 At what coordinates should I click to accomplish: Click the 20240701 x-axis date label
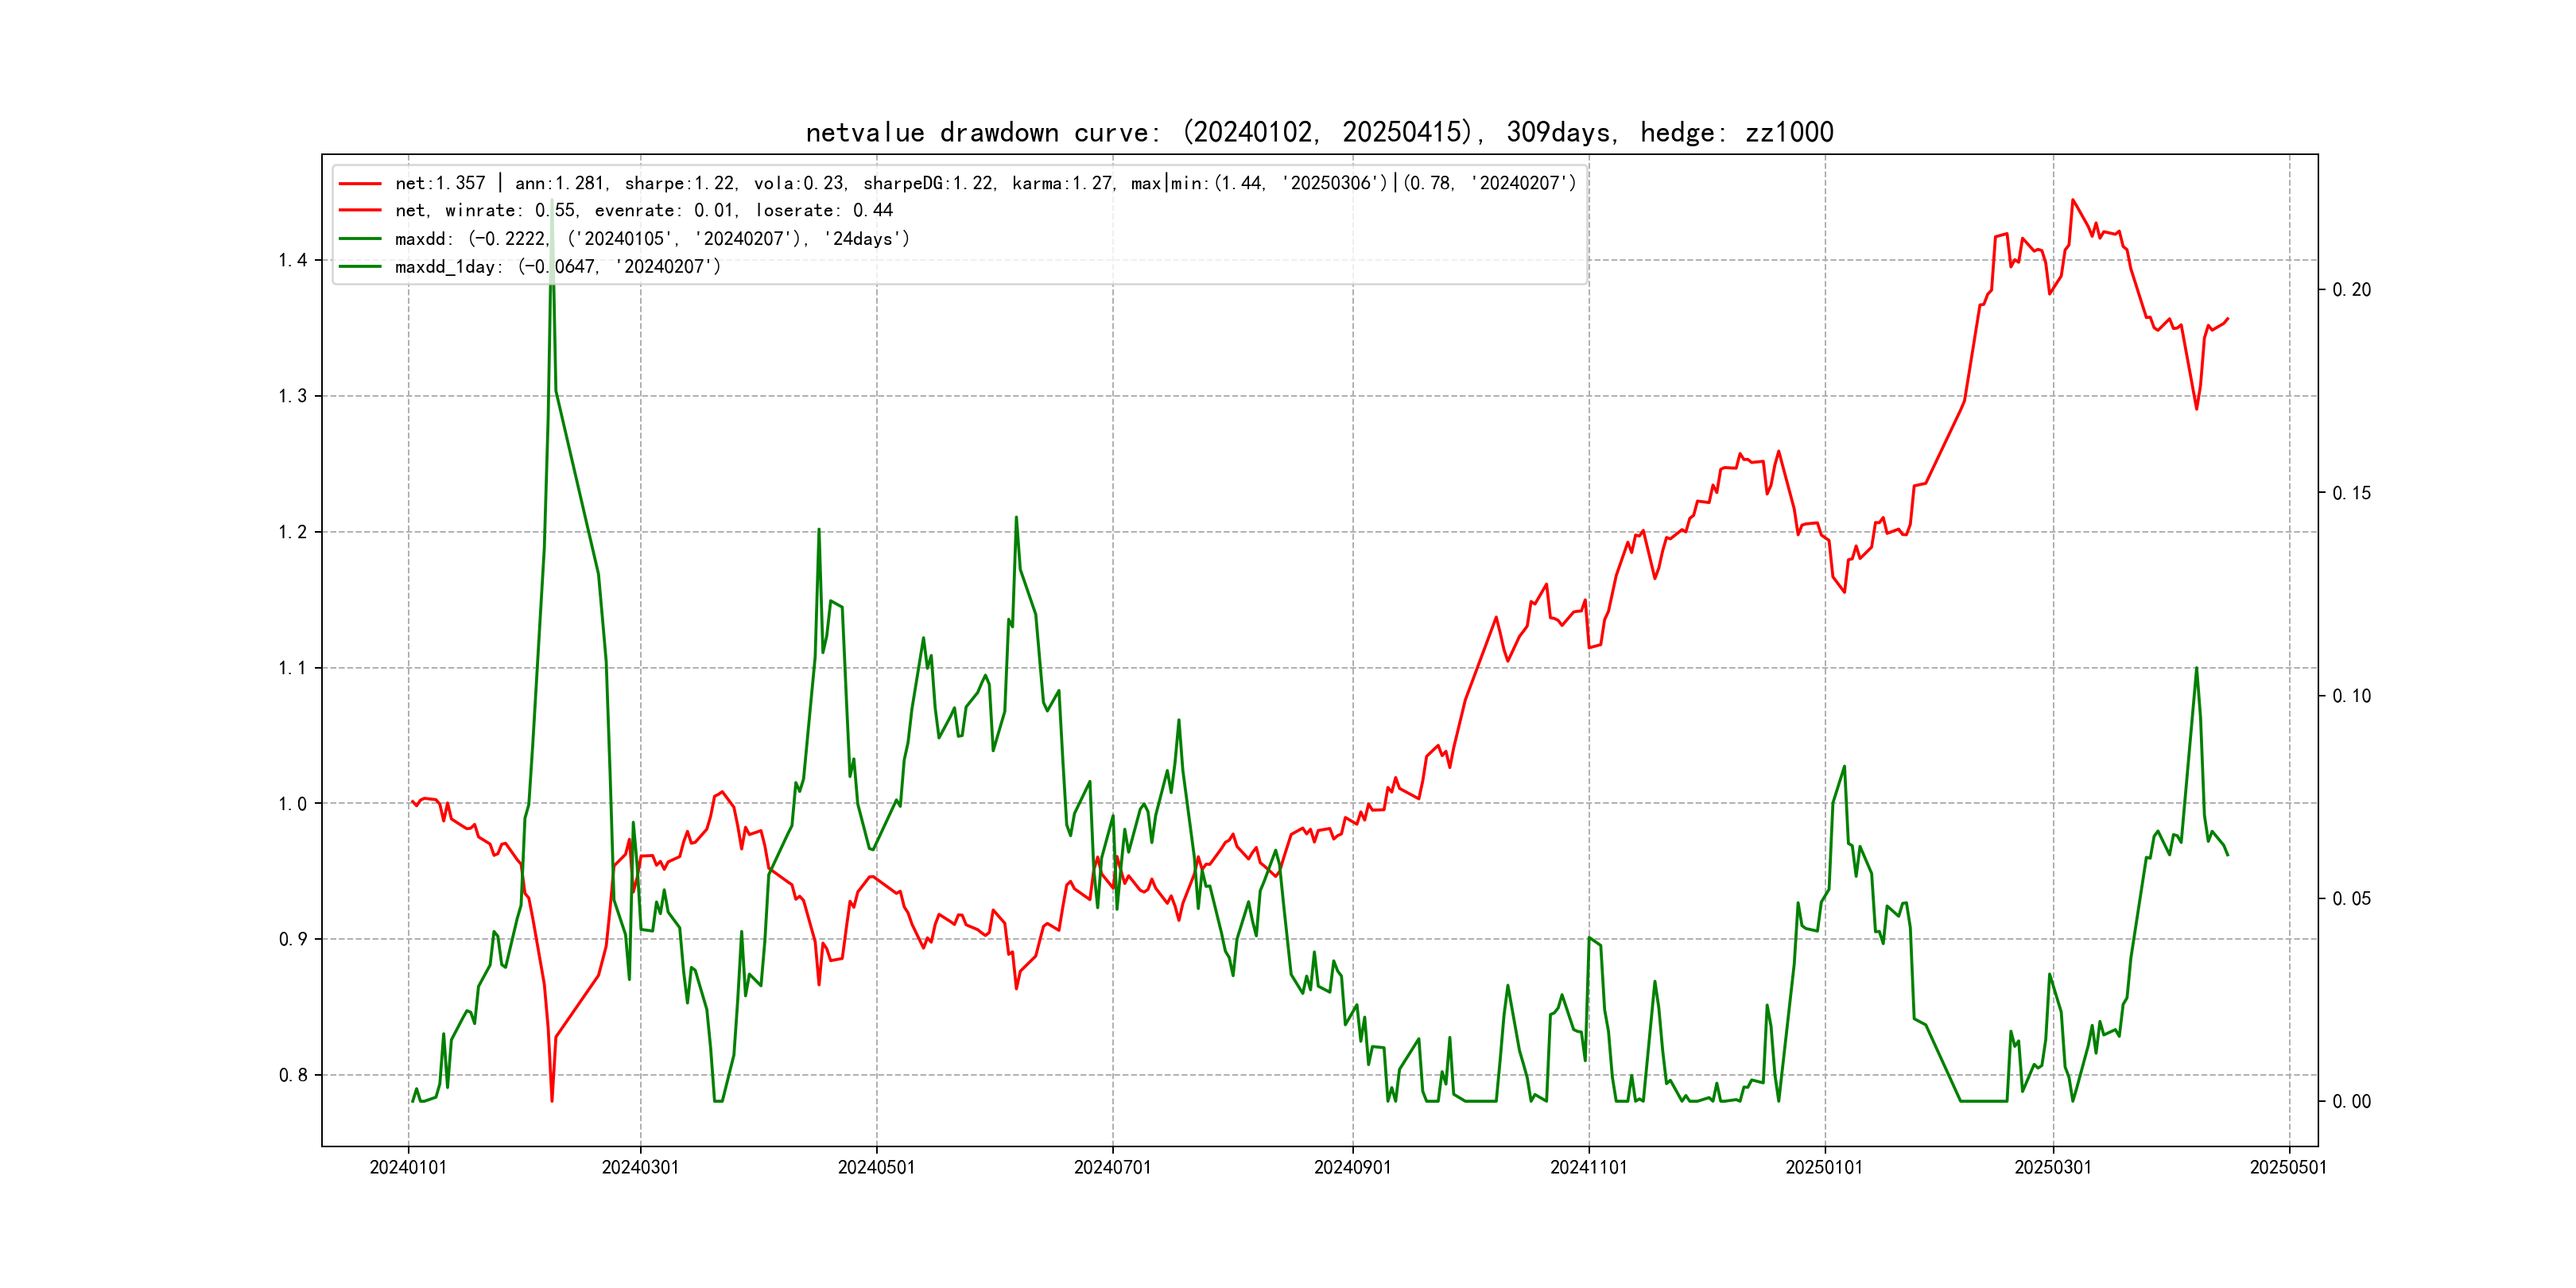1112,1168
